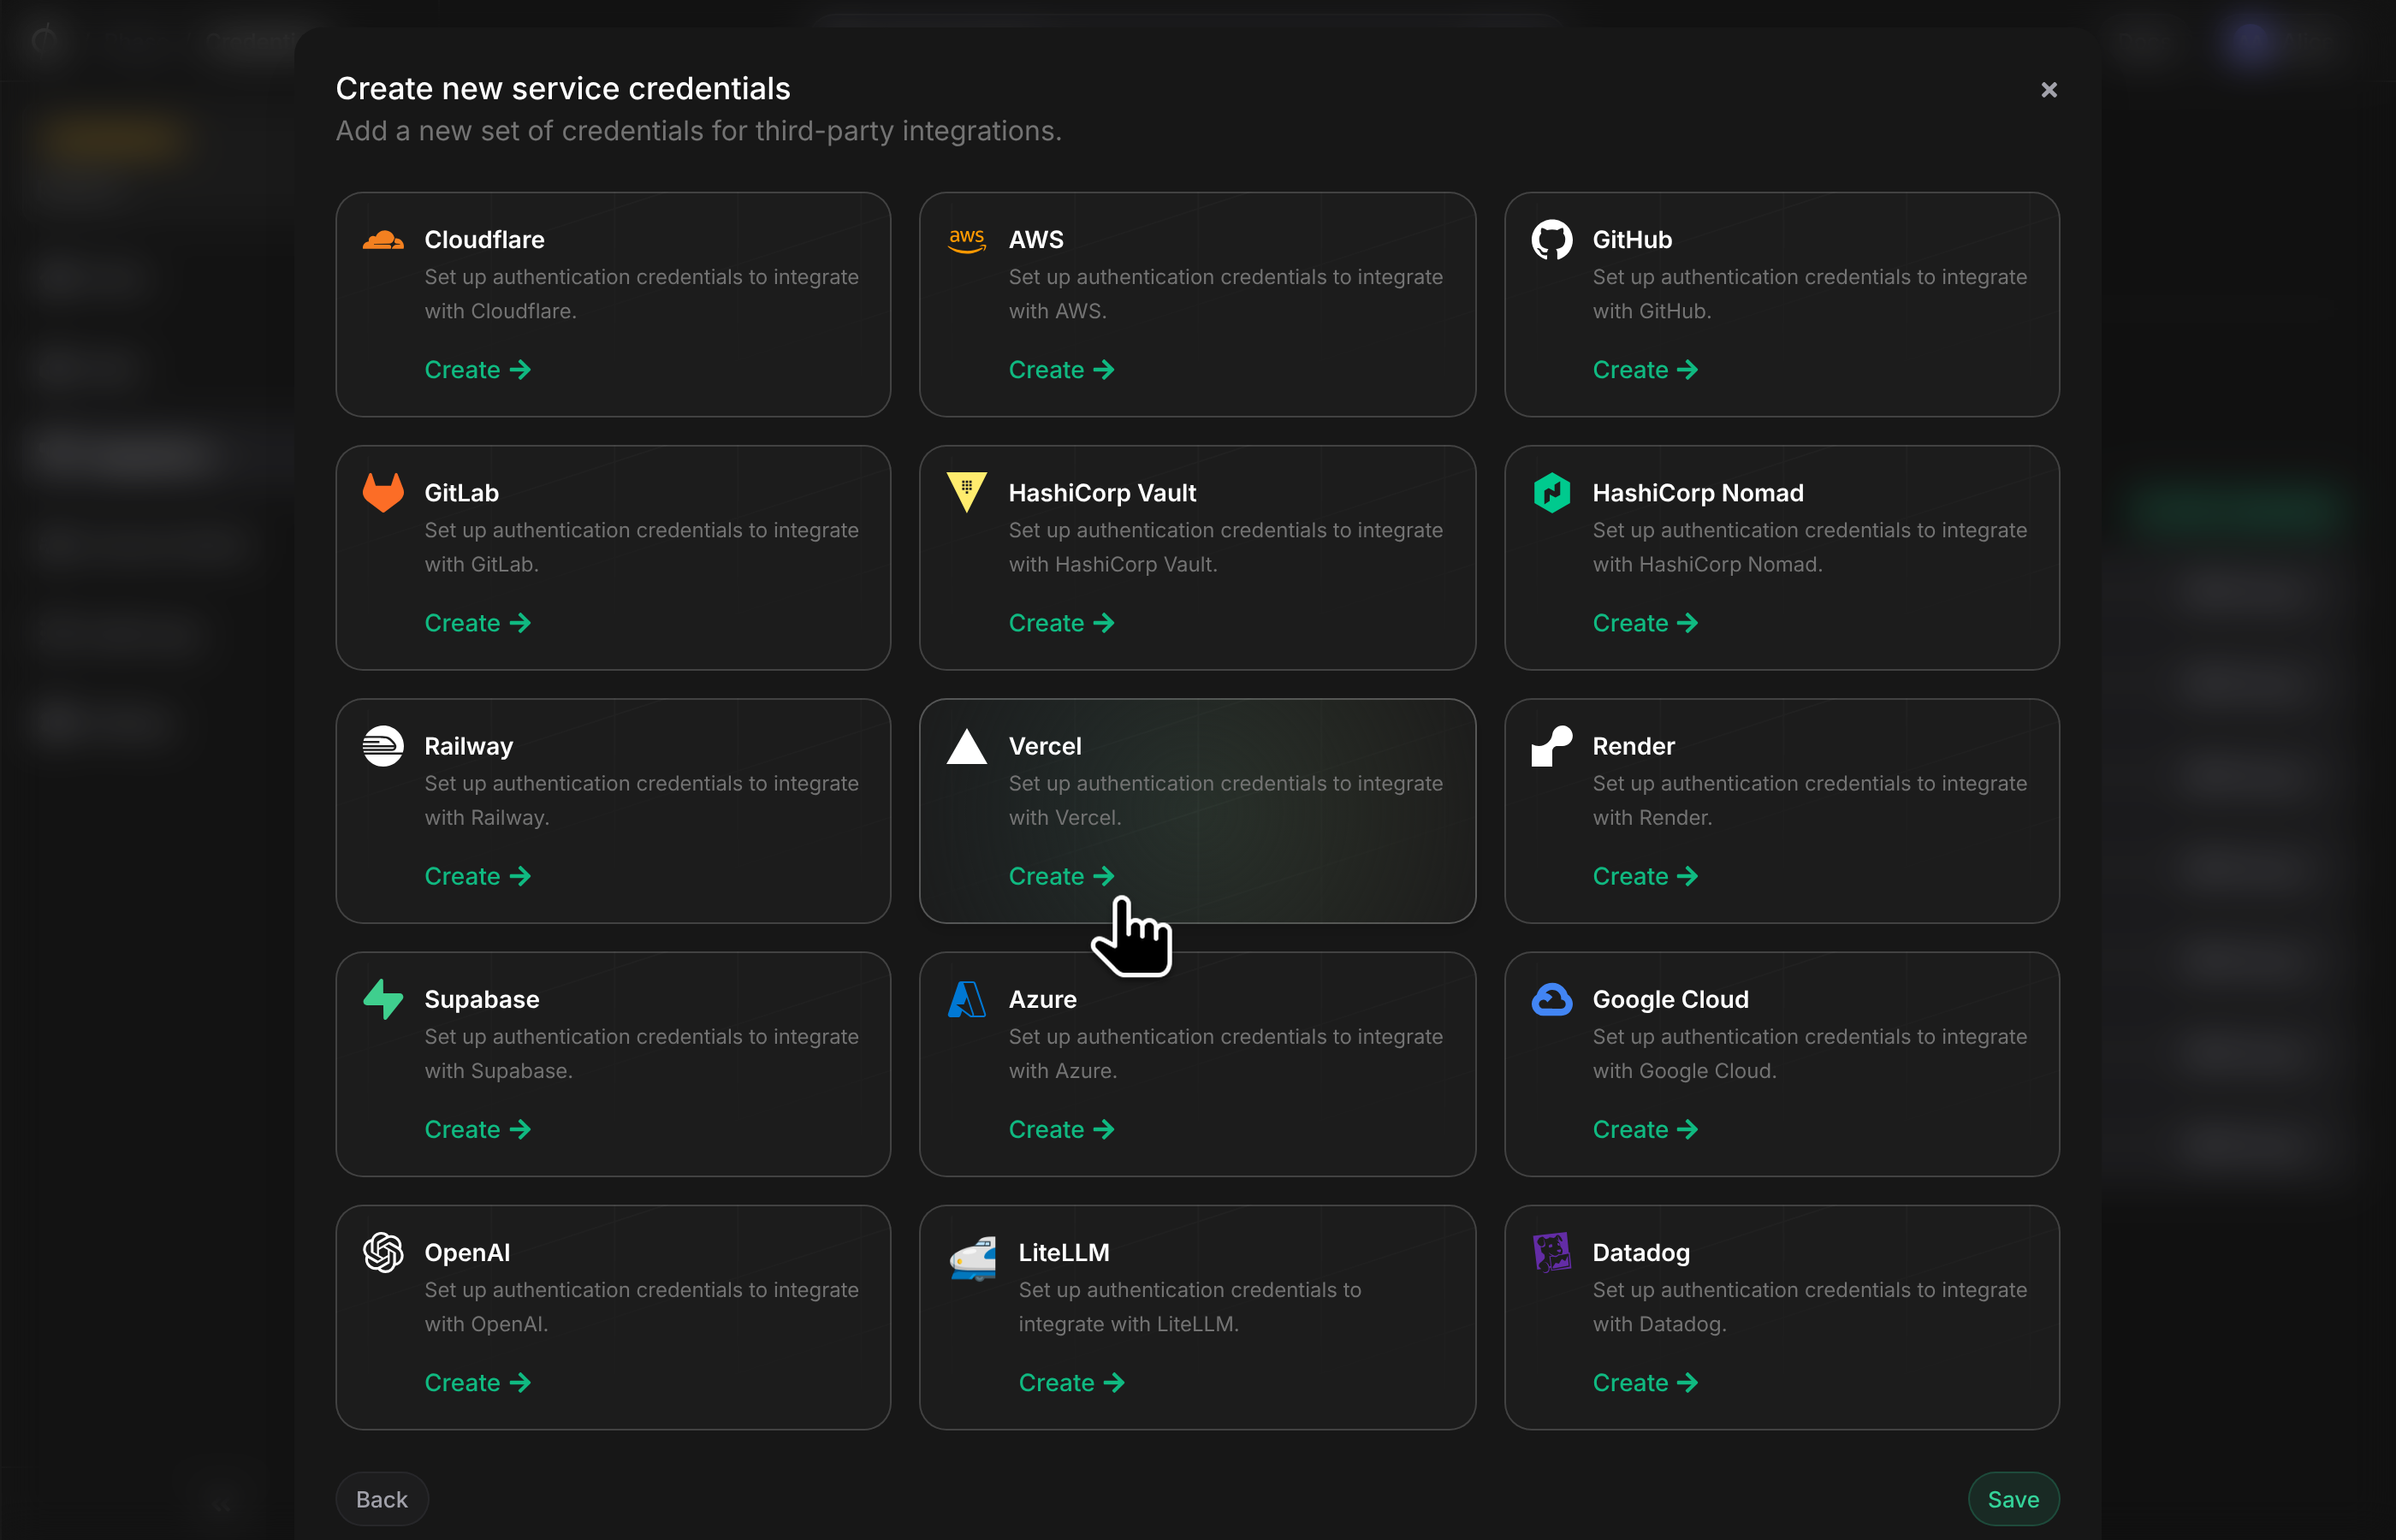Create Vercel credentials

click(x=1061, y=876)
